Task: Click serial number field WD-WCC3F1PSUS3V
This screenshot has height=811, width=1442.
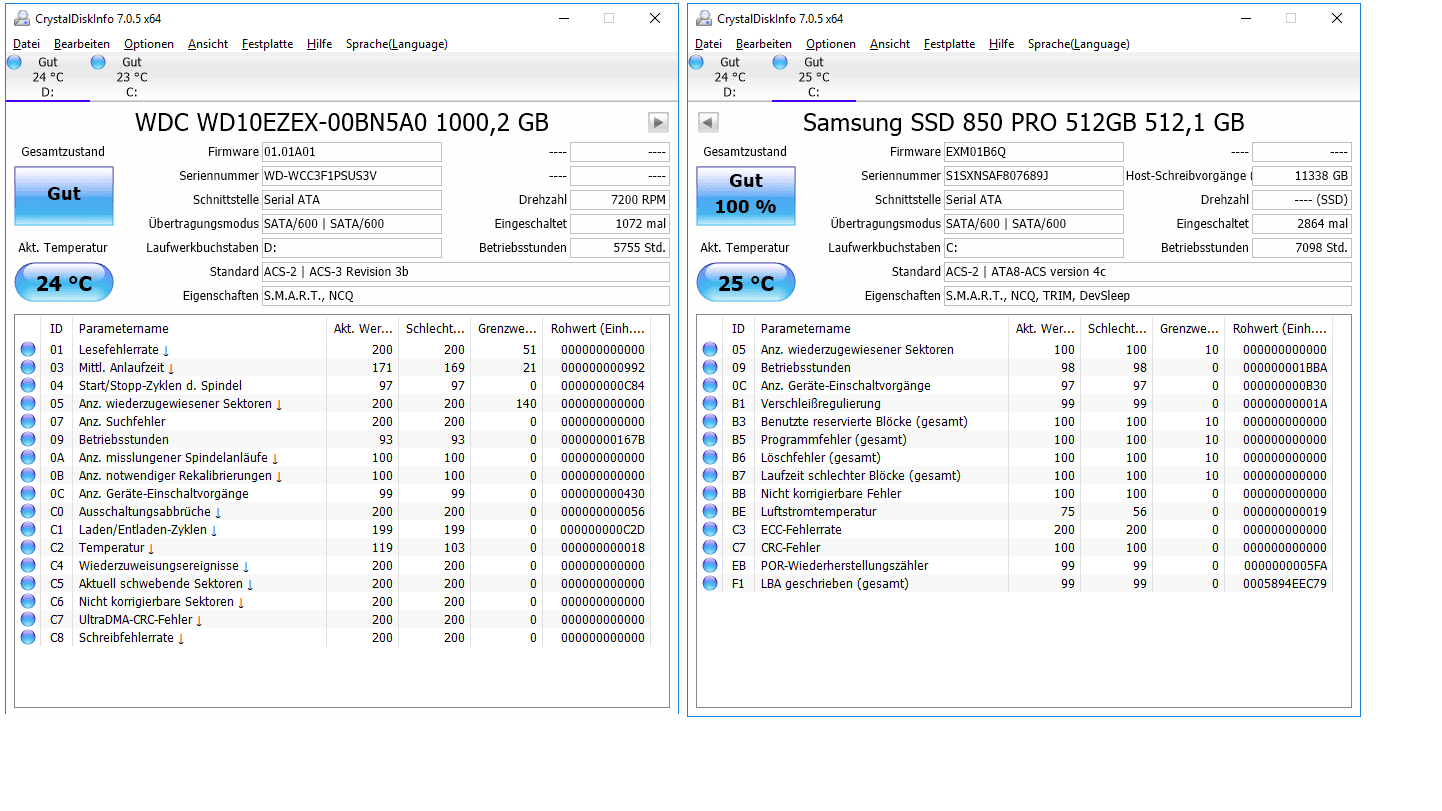Action: click(x=351, y=176)
